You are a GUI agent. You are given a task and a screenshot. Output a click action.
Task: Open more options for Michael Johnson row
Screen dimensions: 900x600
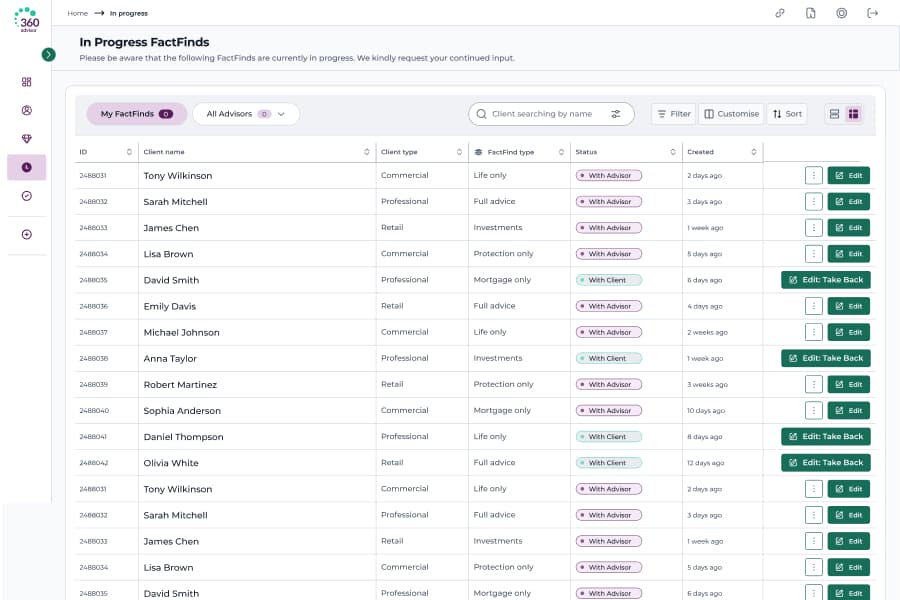(813, 332)
